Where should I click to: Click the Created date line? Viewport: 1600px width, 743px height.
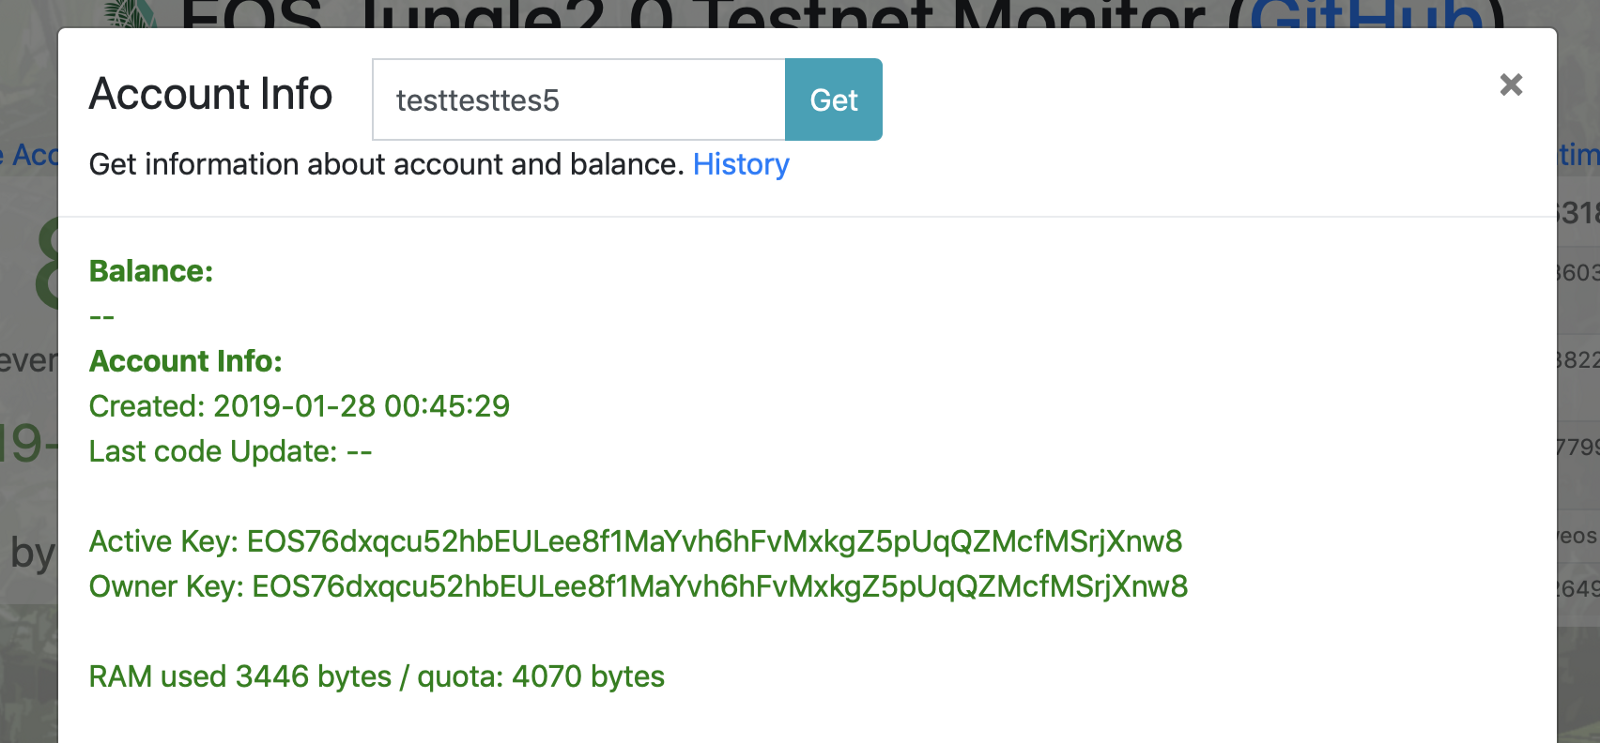(299, 406)
